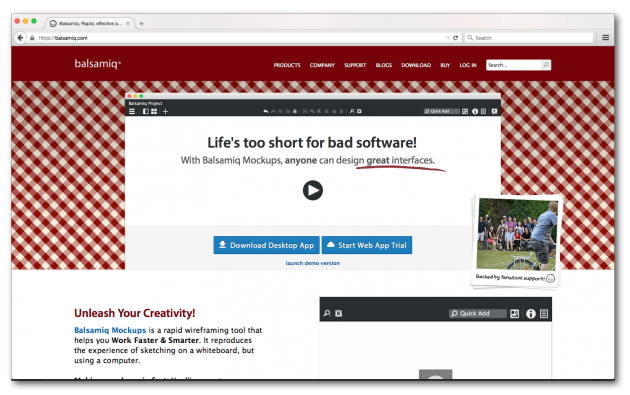Click the info icon in the lower mockup toolbar
Screen dimensions: 630x395
531,313
